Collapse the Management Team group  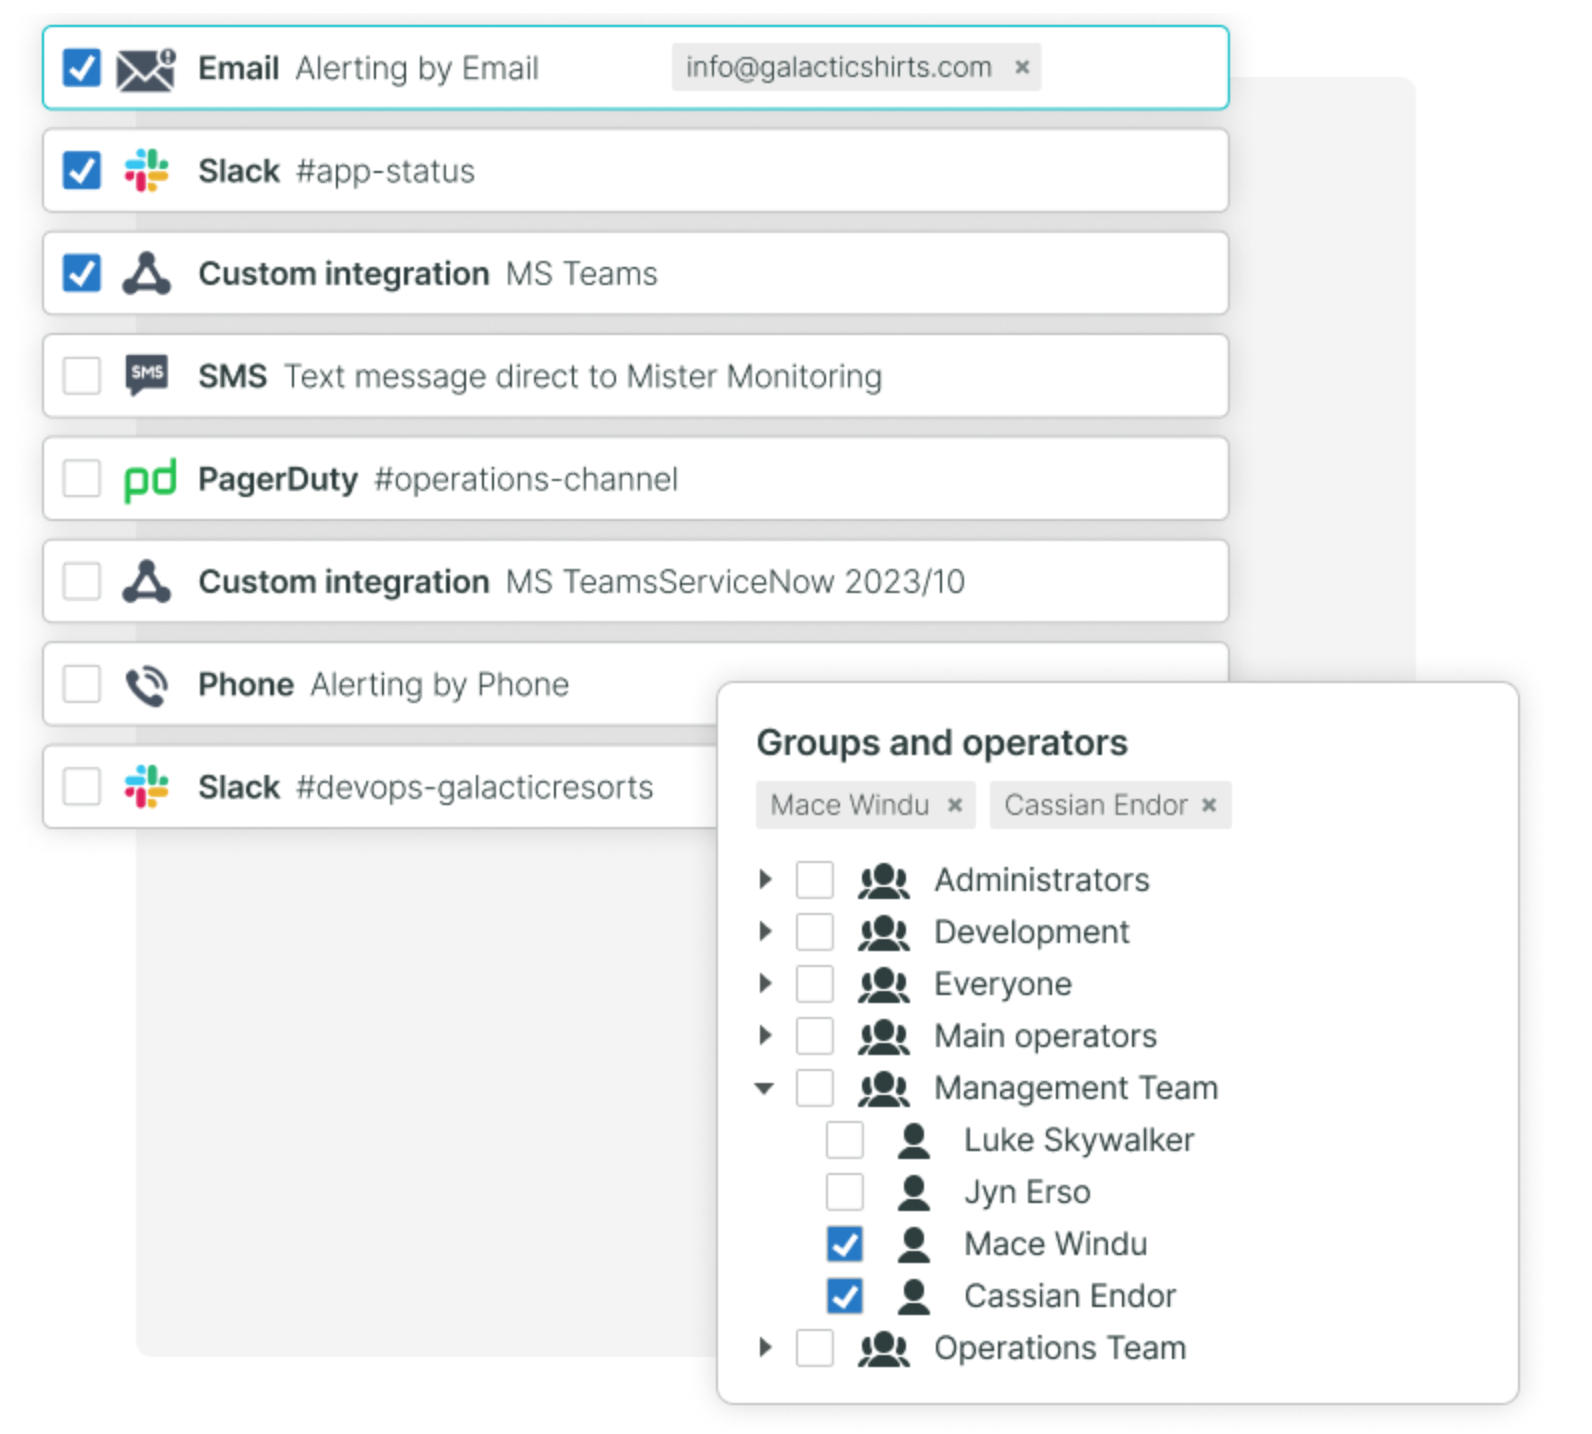click(765, 1088)
